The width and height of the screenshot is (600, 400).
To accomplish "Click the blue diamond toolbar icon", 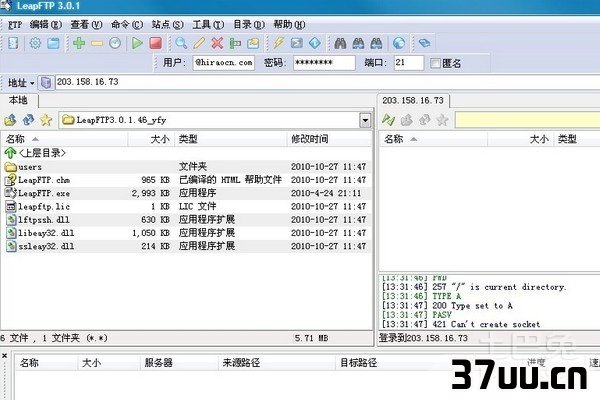I will [315, 43].
